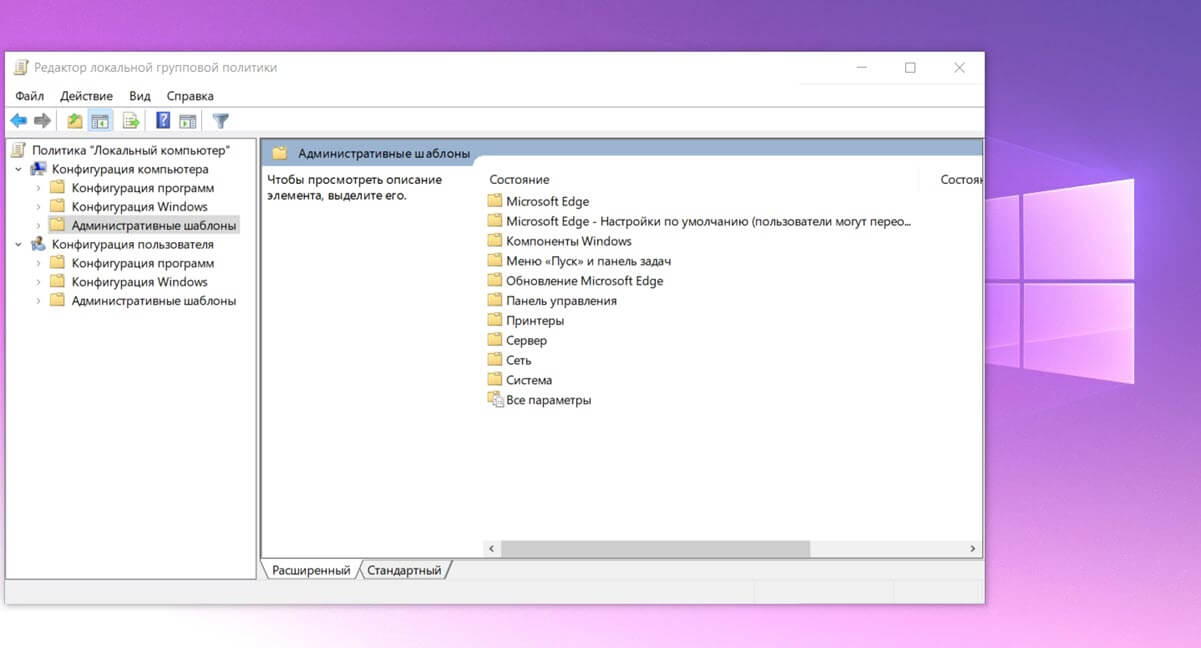Click the Back arrow in toolbar
The image size is (1201, 648).
click(x=18, y=121)
